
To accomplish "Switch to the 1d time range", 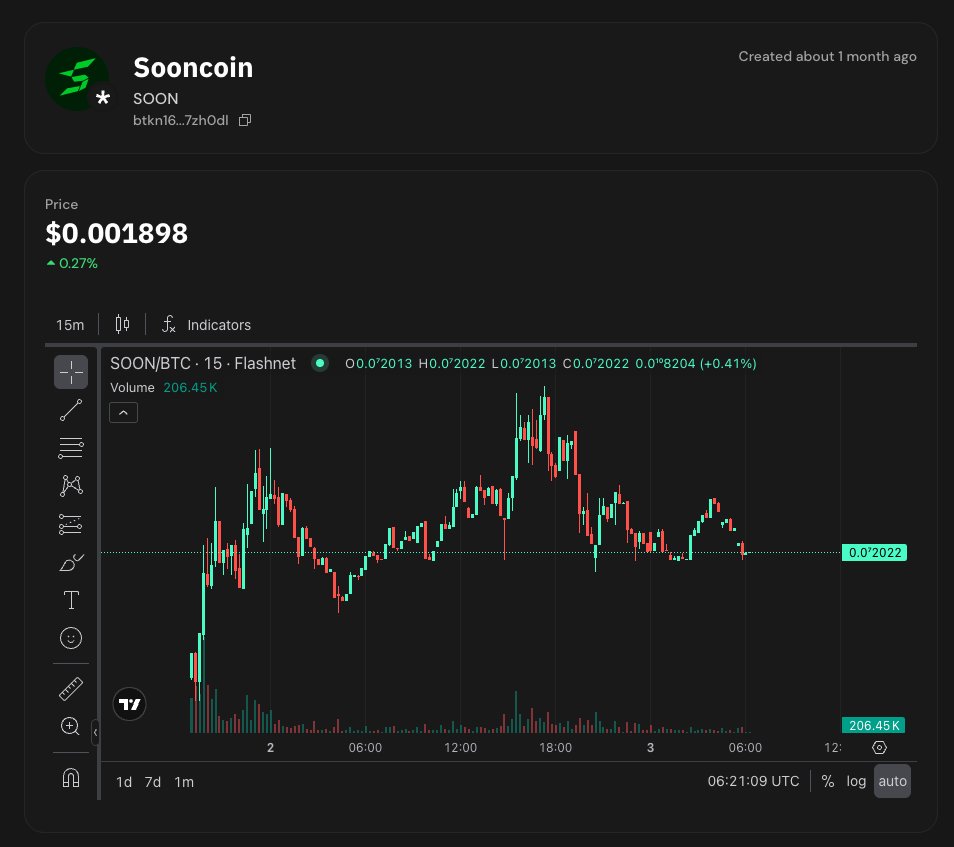I will pyautogui.click(x=124, y=781).
